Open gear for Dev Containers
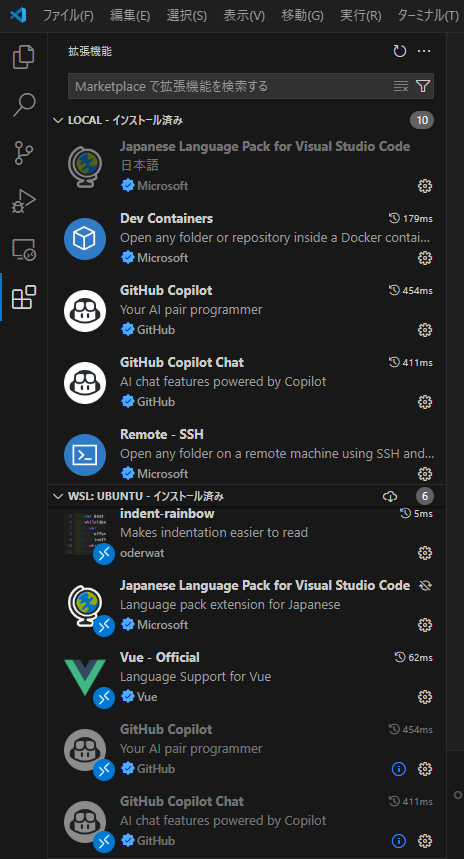 425,257
